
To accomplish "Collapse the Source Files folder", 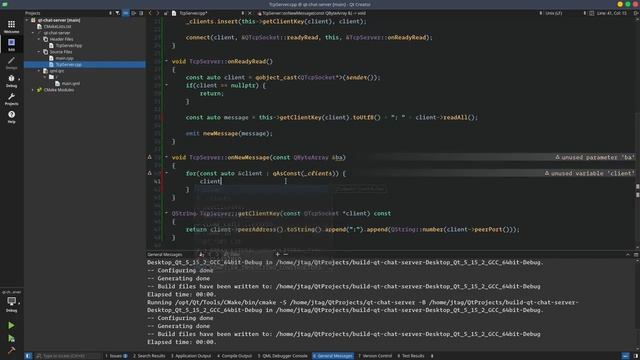I will [x=39, y=52].
